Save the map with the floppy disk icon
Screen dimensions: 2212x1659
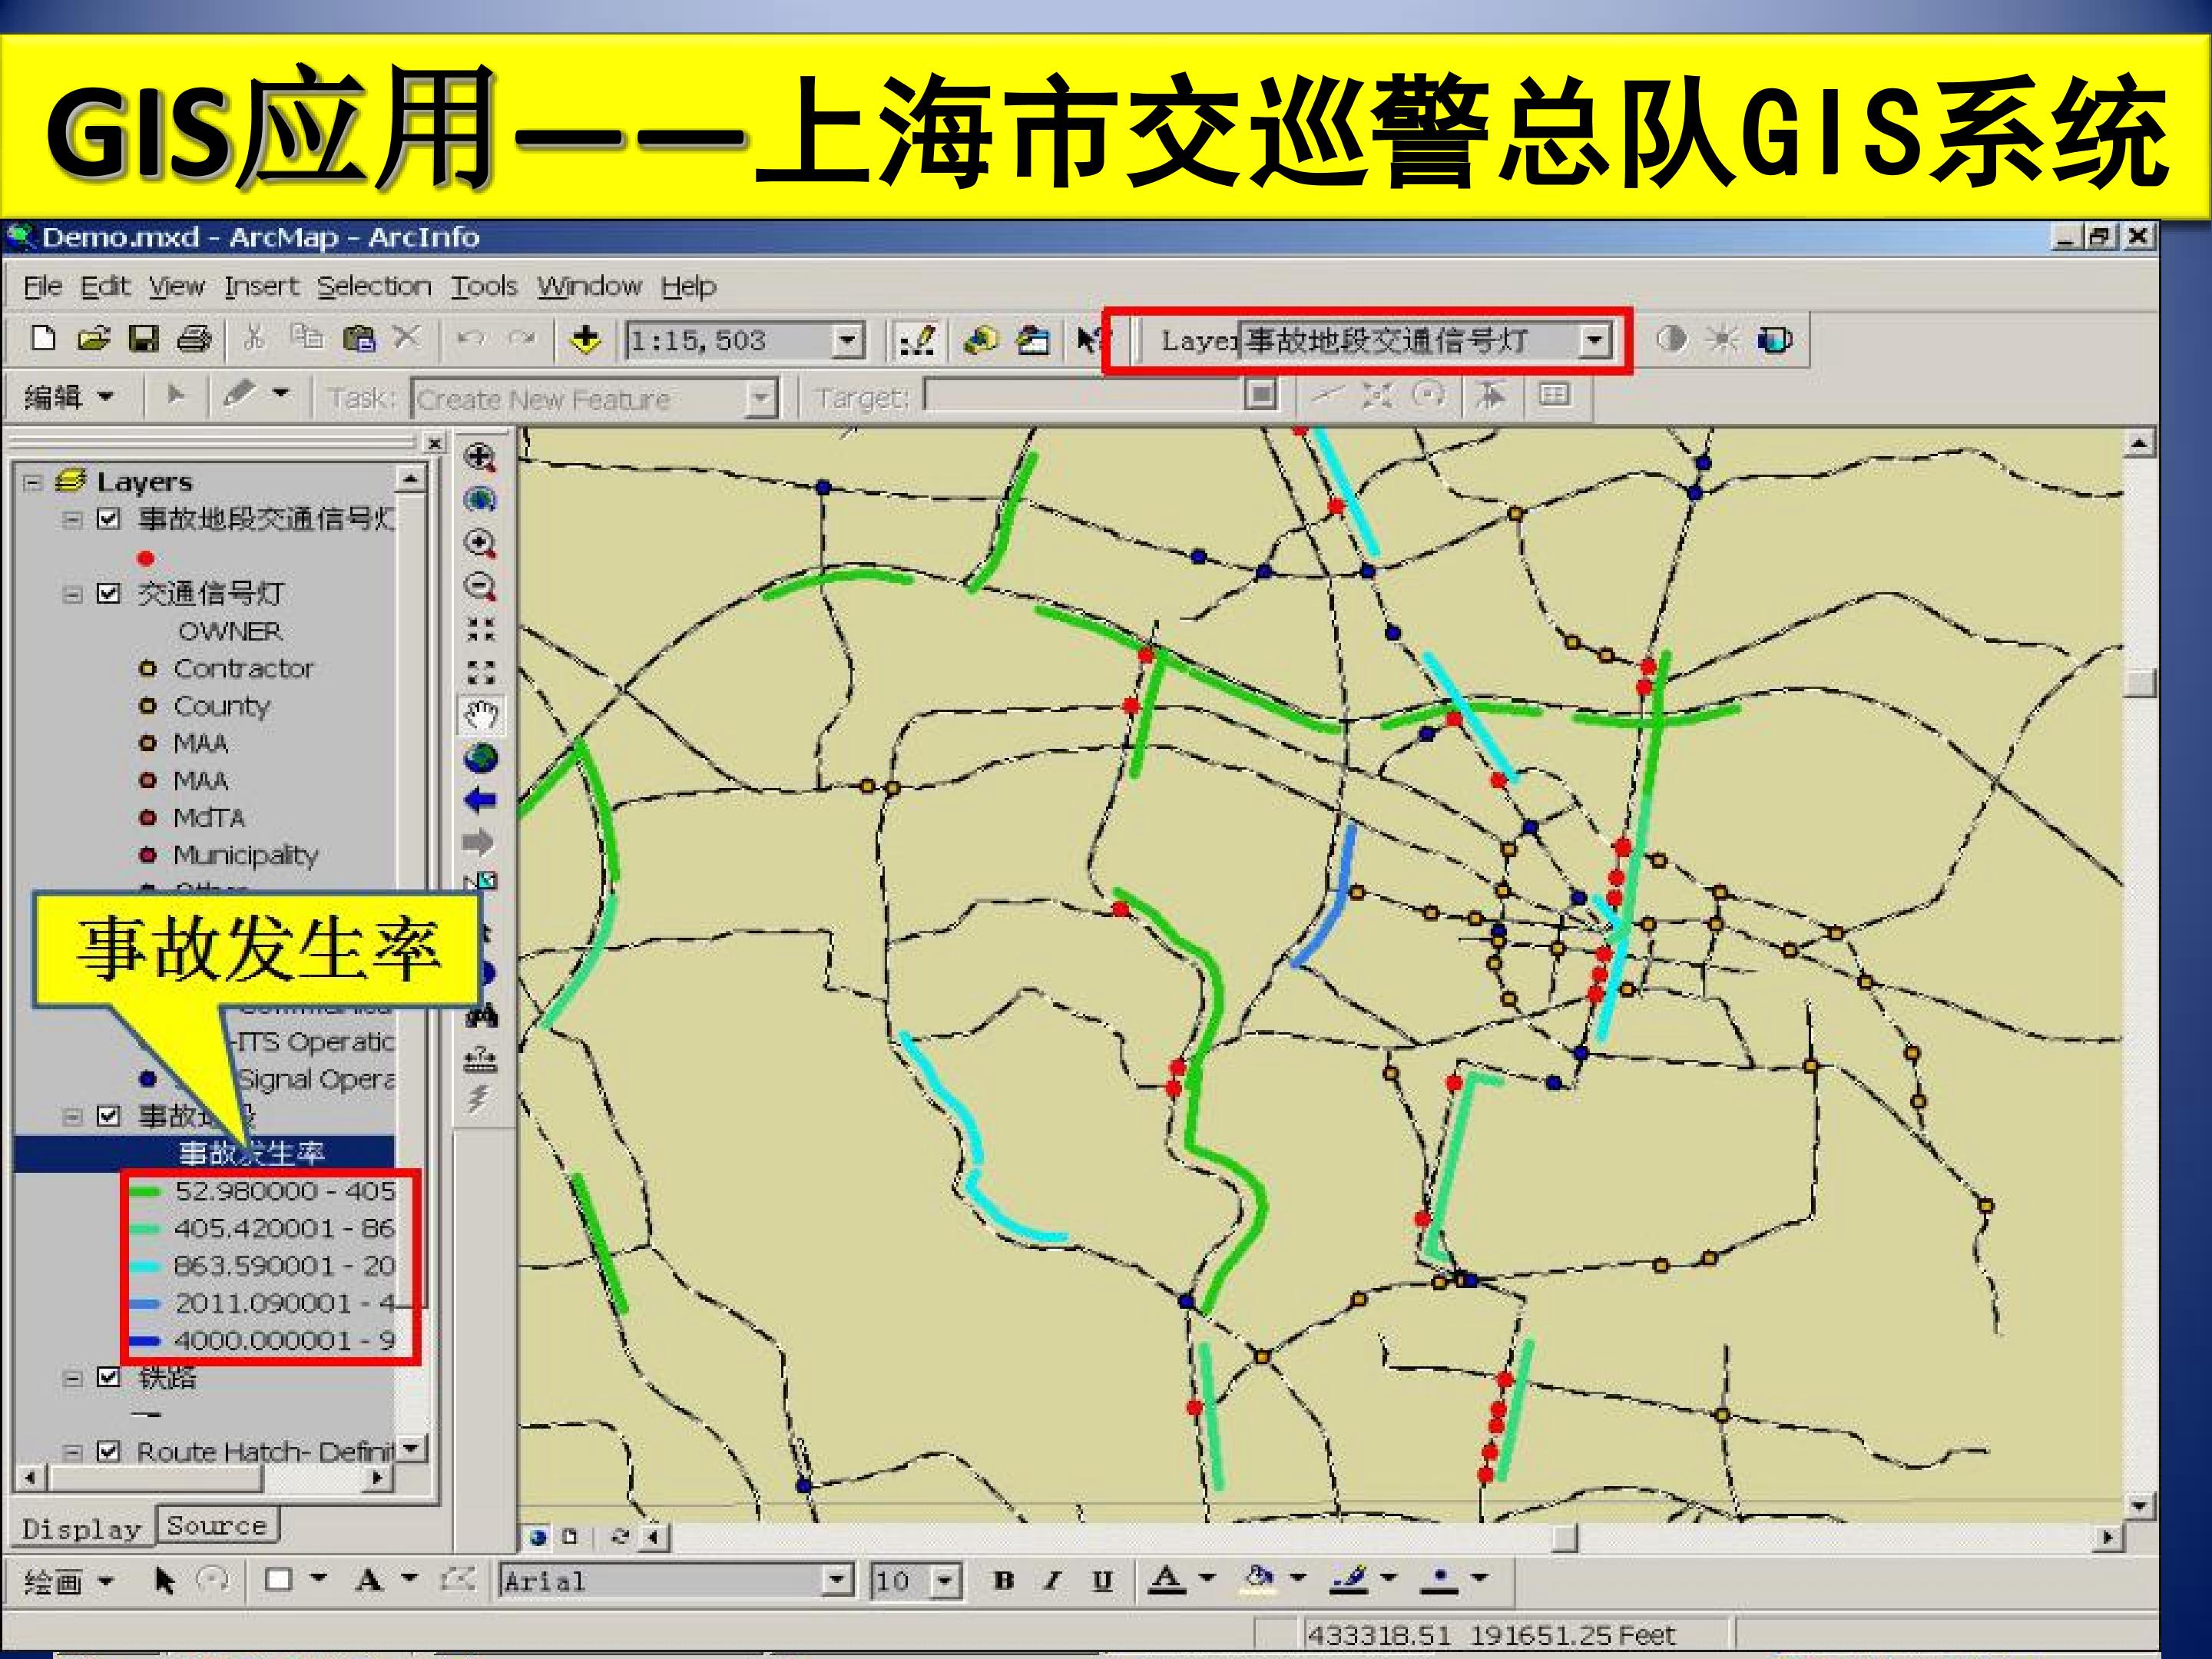(144, 339)
